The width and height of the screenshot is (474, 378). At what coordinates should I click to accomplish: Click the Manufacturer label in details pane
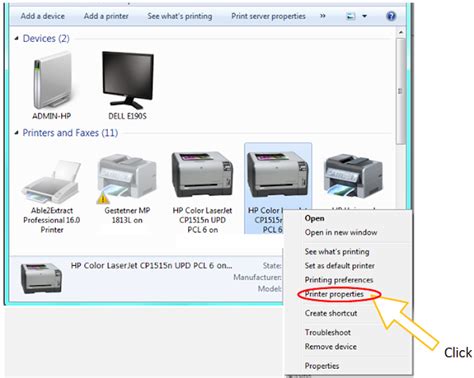coord(257,277)
